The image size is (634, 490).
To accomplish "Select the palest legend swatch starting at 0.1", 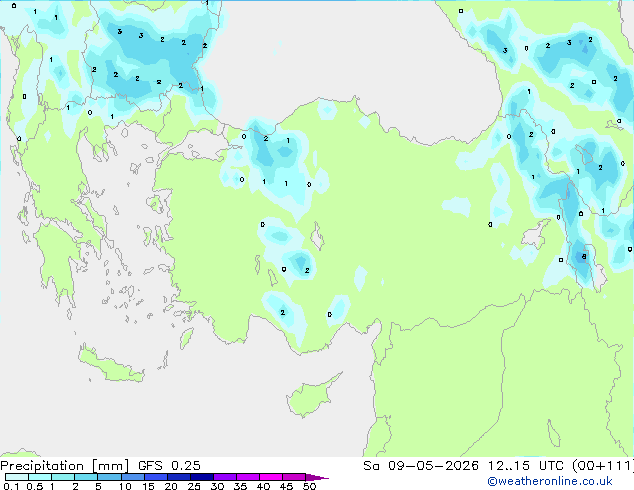I will click(17, 477).
